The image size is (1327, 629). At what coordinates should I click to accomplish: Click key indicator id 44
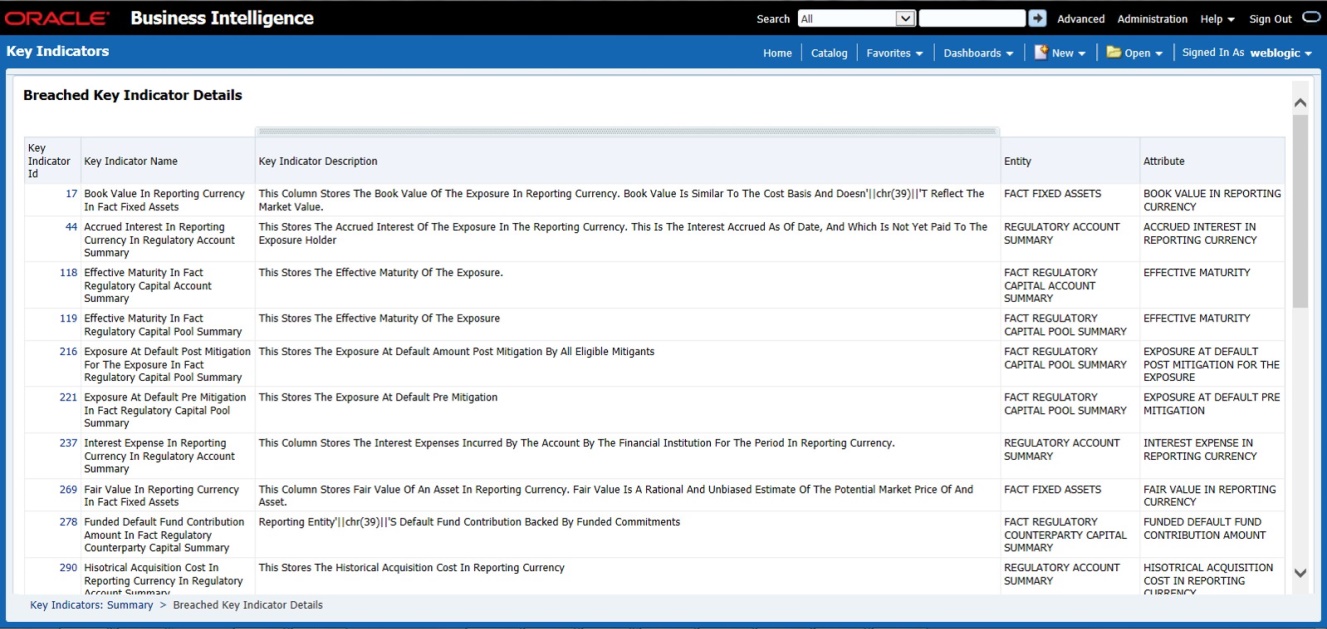(71, 227)
